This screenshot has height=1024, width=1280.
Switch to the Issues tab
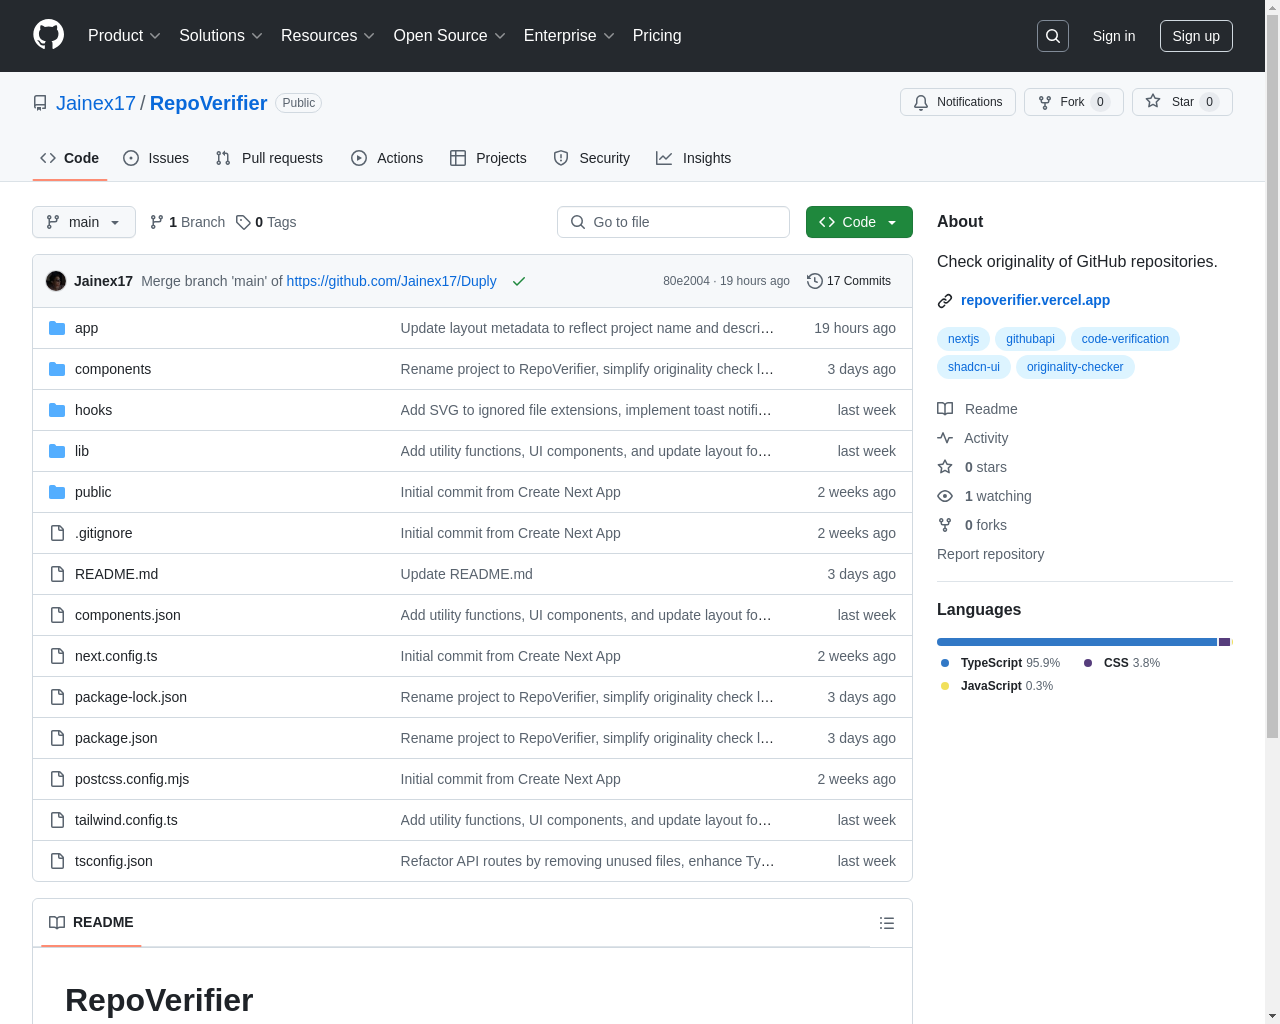tap(156, 158)
